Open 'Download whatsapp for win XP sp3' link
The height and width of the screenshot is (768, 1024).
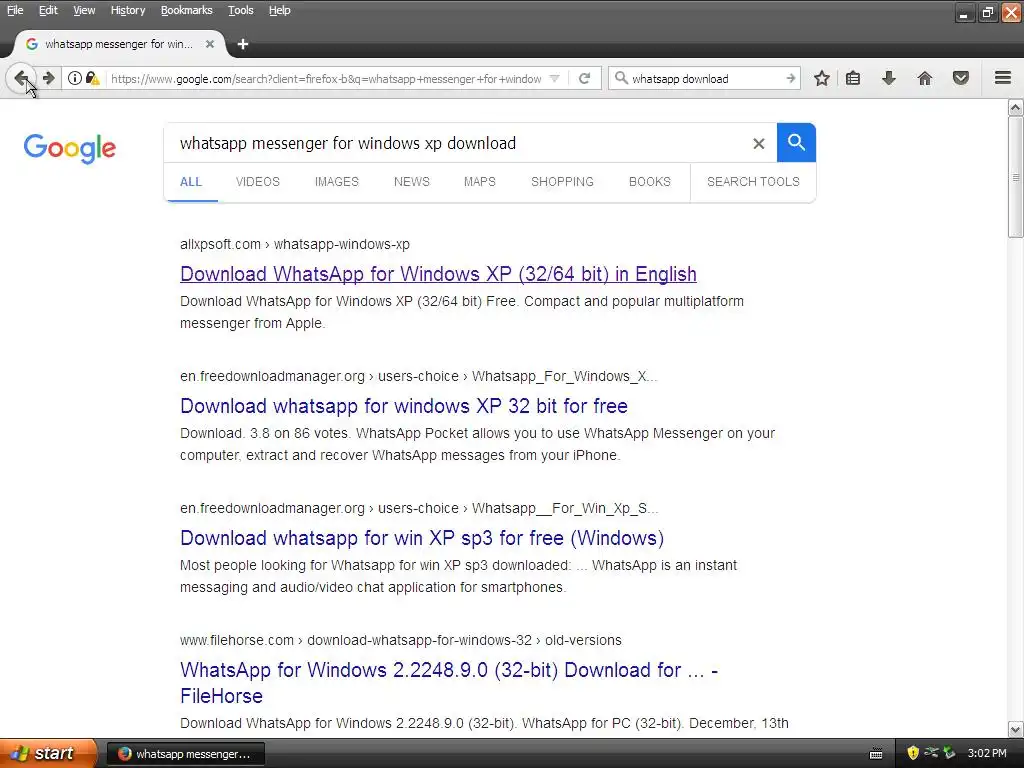coord(422,537)
